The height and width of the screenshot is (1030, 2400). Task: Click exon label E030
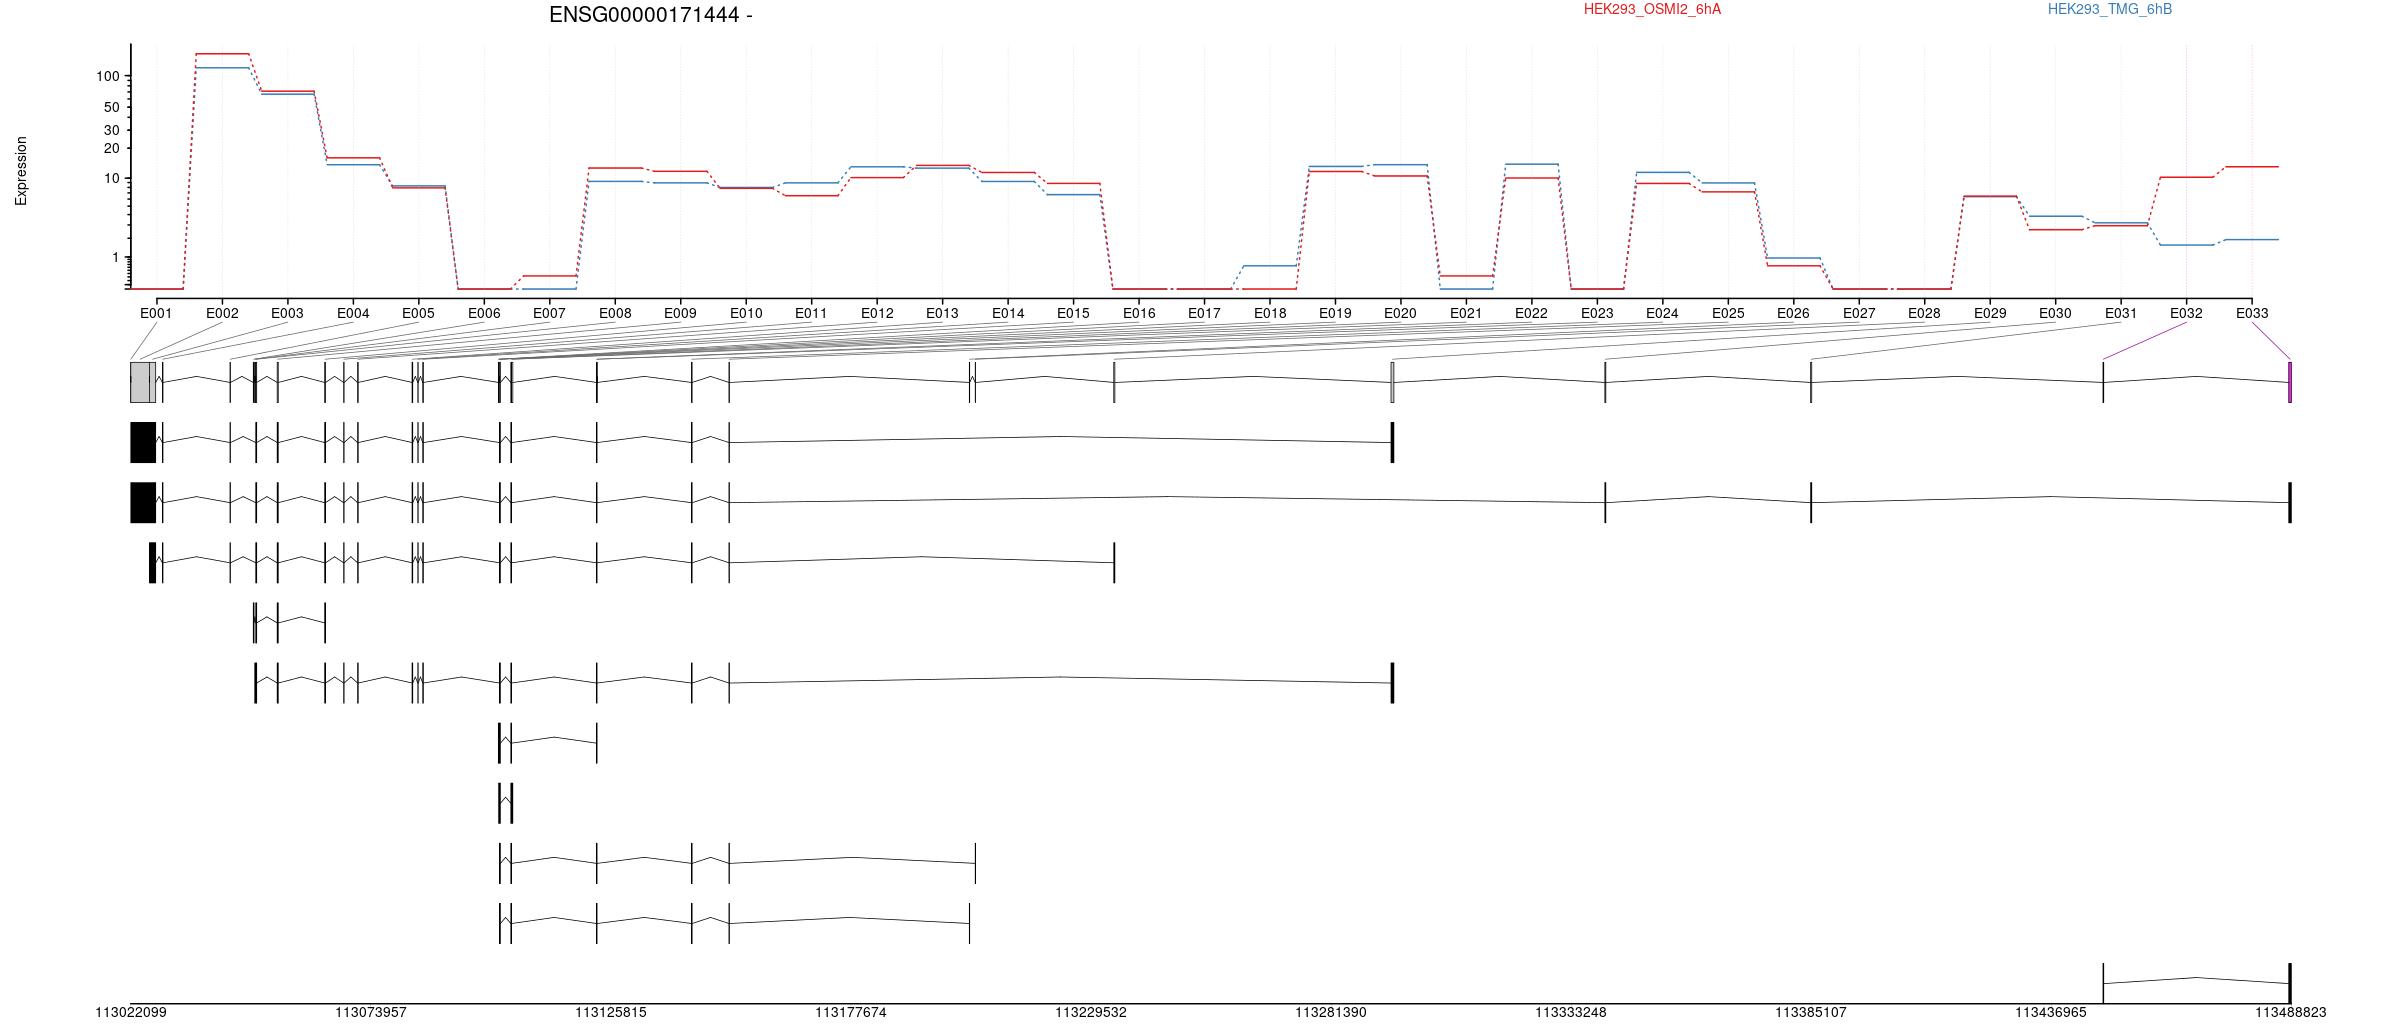2055,313
